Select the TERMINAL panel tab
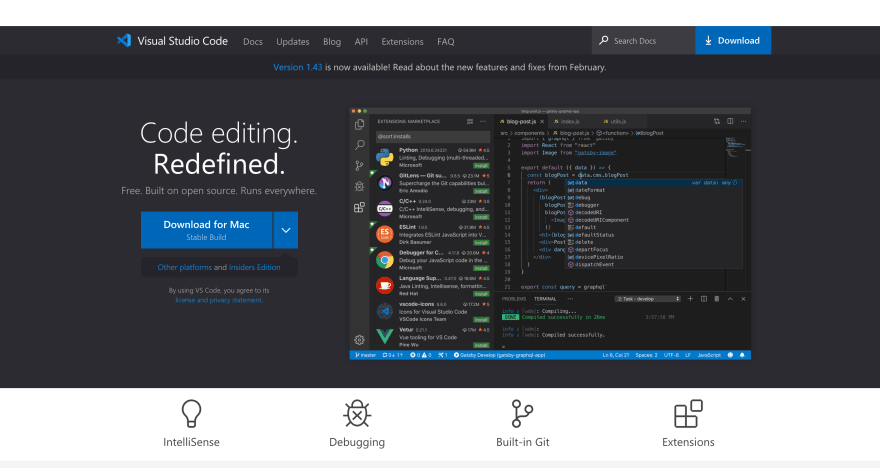 tap(545, 299)
